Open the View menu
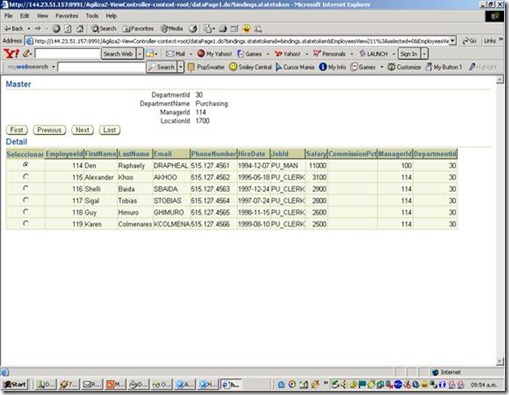 (x=42, y=16)
